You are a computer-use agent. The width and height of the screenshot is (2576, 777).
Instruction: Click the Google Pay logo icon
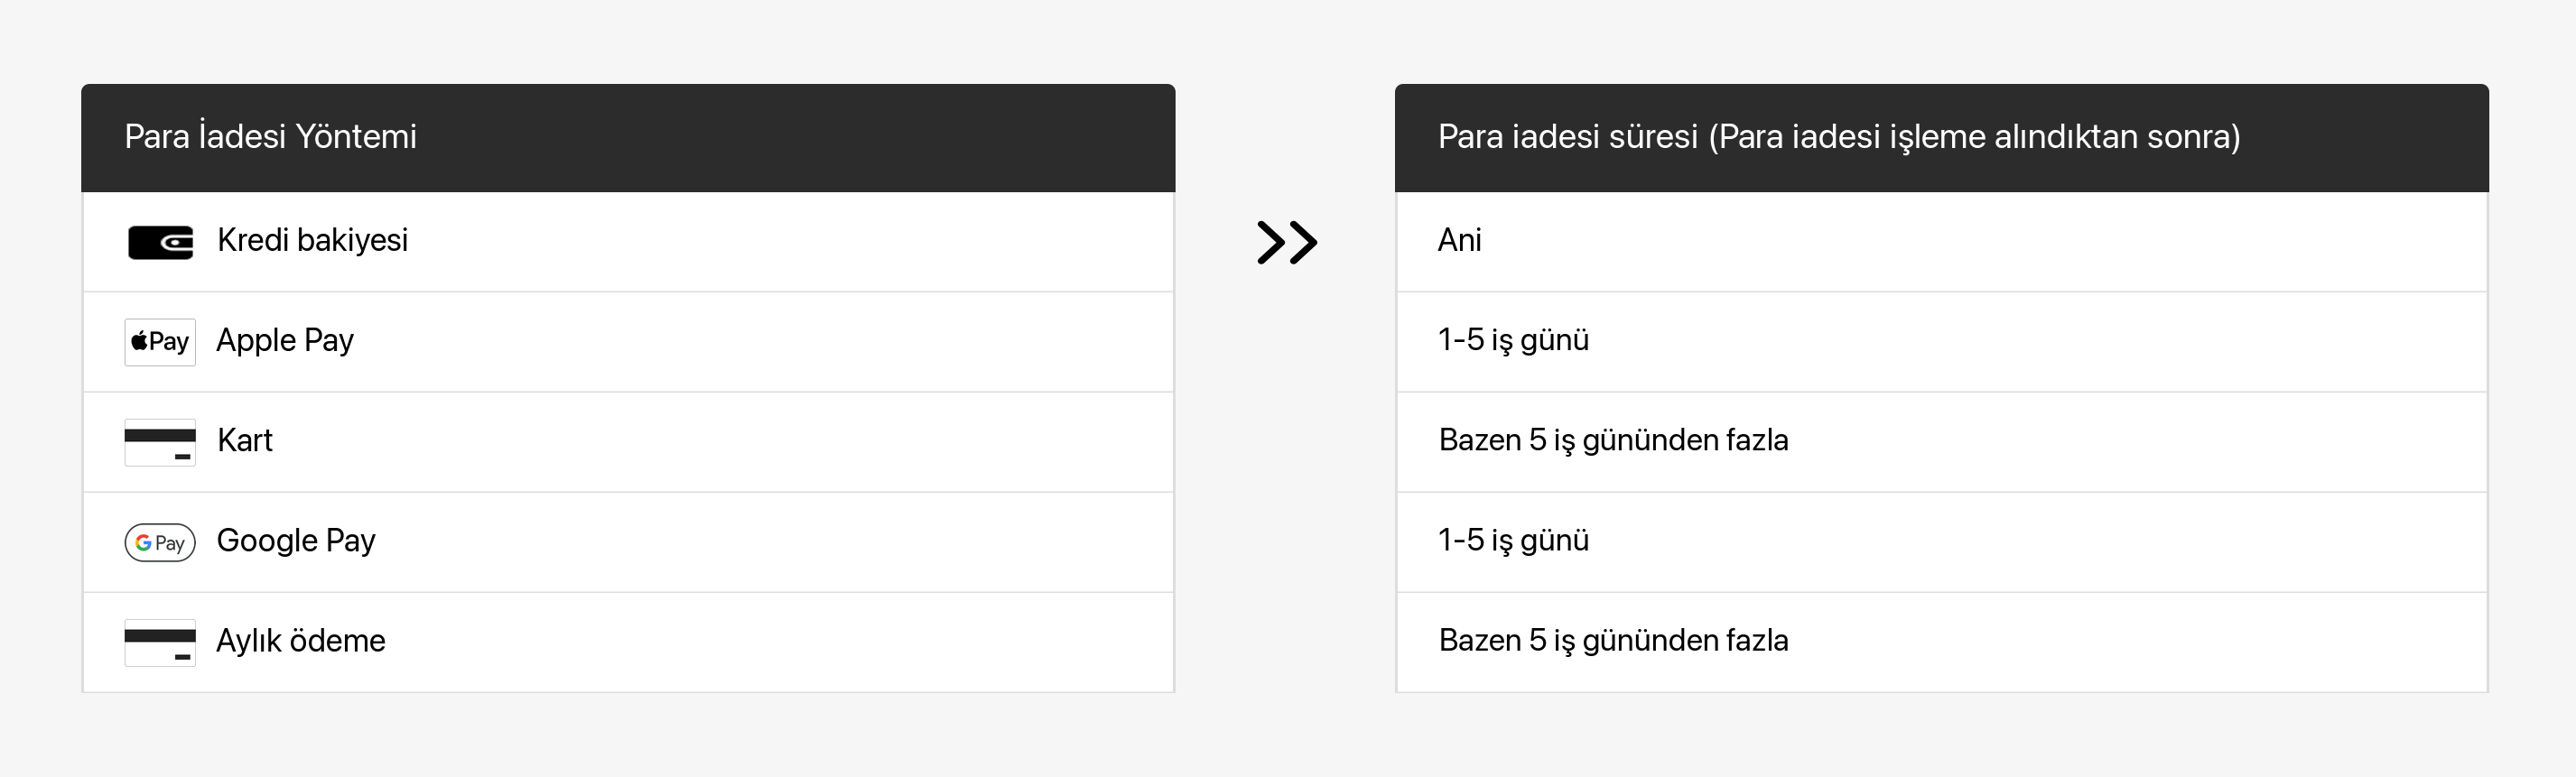pos(160,542)
